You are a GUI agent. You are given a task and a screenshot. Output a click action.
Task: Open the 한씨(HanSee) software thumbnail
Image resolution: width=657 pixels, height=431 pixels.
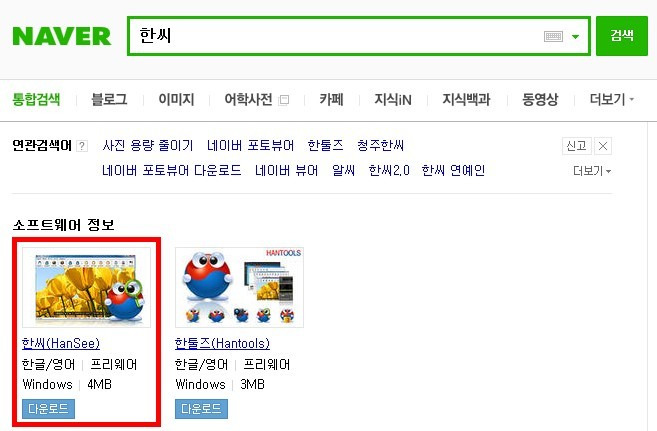(x=86, y=287)
